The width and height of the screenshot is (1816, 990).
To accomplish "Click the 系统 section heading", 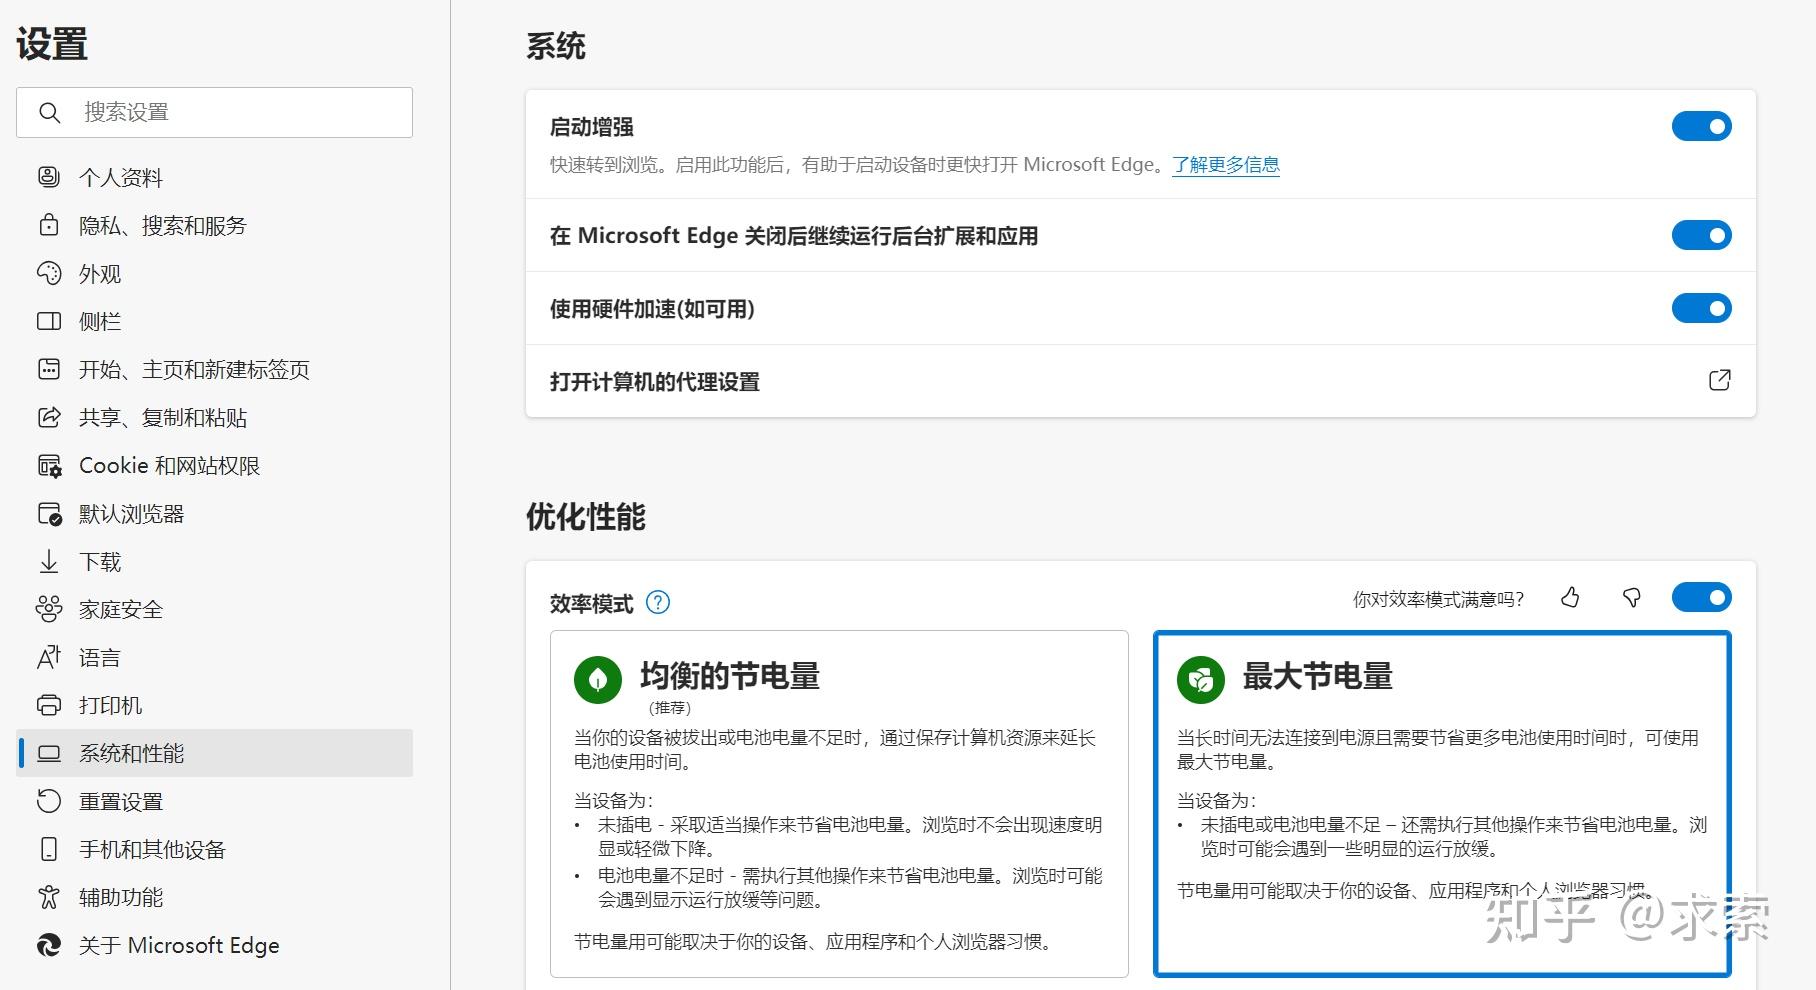I will pyautogui.click(x=556, y=46).
